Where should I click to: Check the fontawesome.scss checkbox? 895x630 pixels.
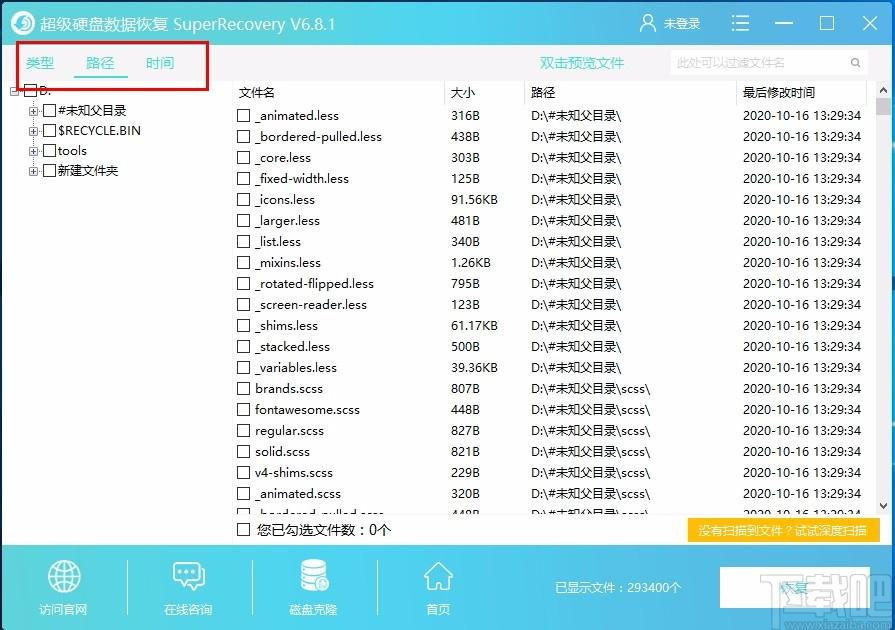coord(244,410)
